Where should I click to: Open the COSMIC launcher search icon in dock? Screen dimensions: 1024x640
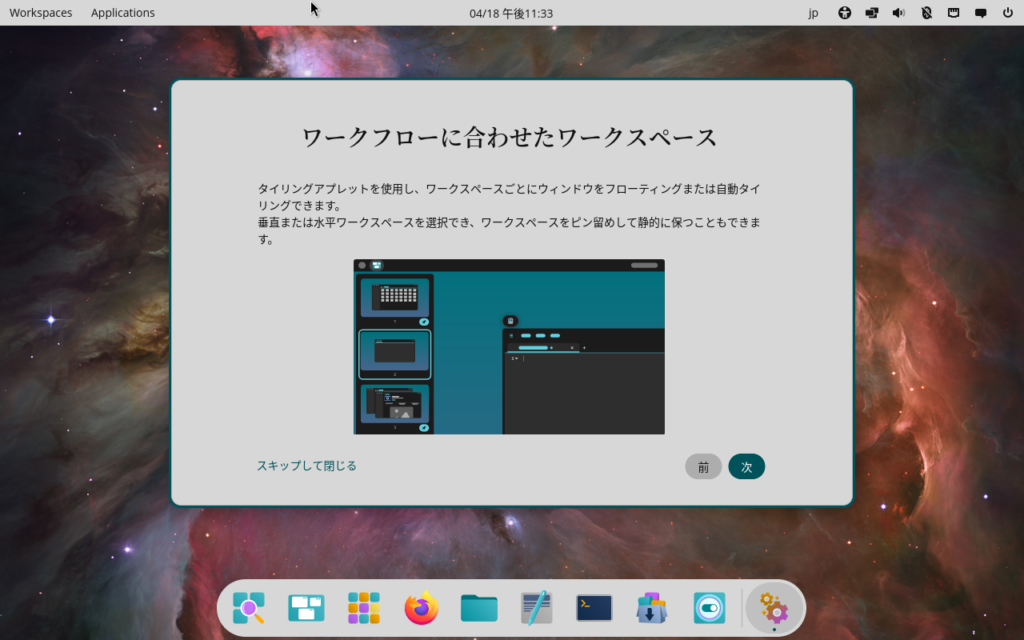(249, 608)
